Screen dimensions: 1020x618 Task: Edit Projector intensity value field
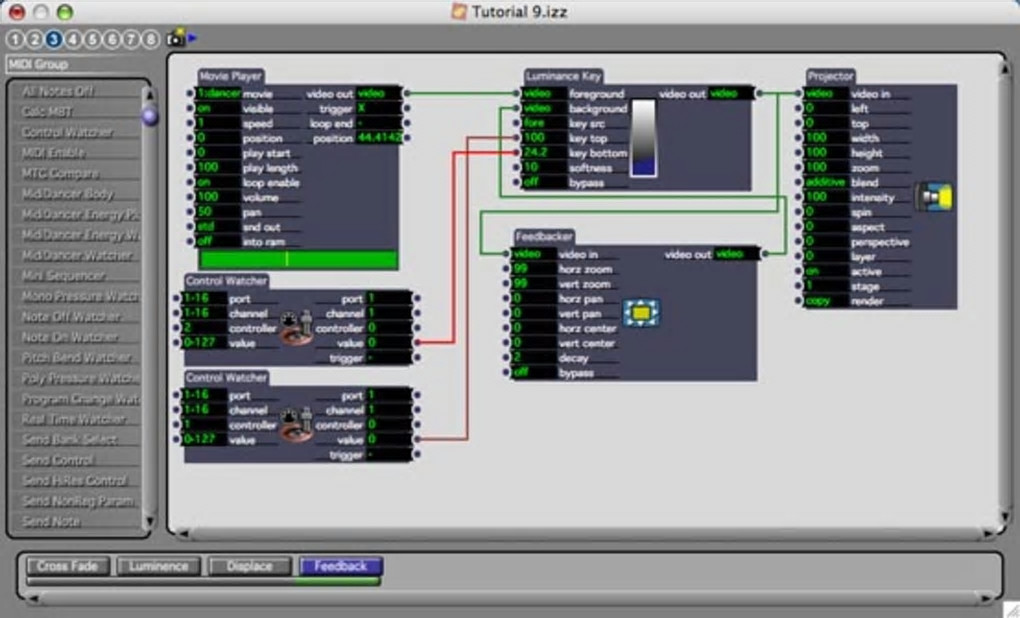[x=826, y=196]
